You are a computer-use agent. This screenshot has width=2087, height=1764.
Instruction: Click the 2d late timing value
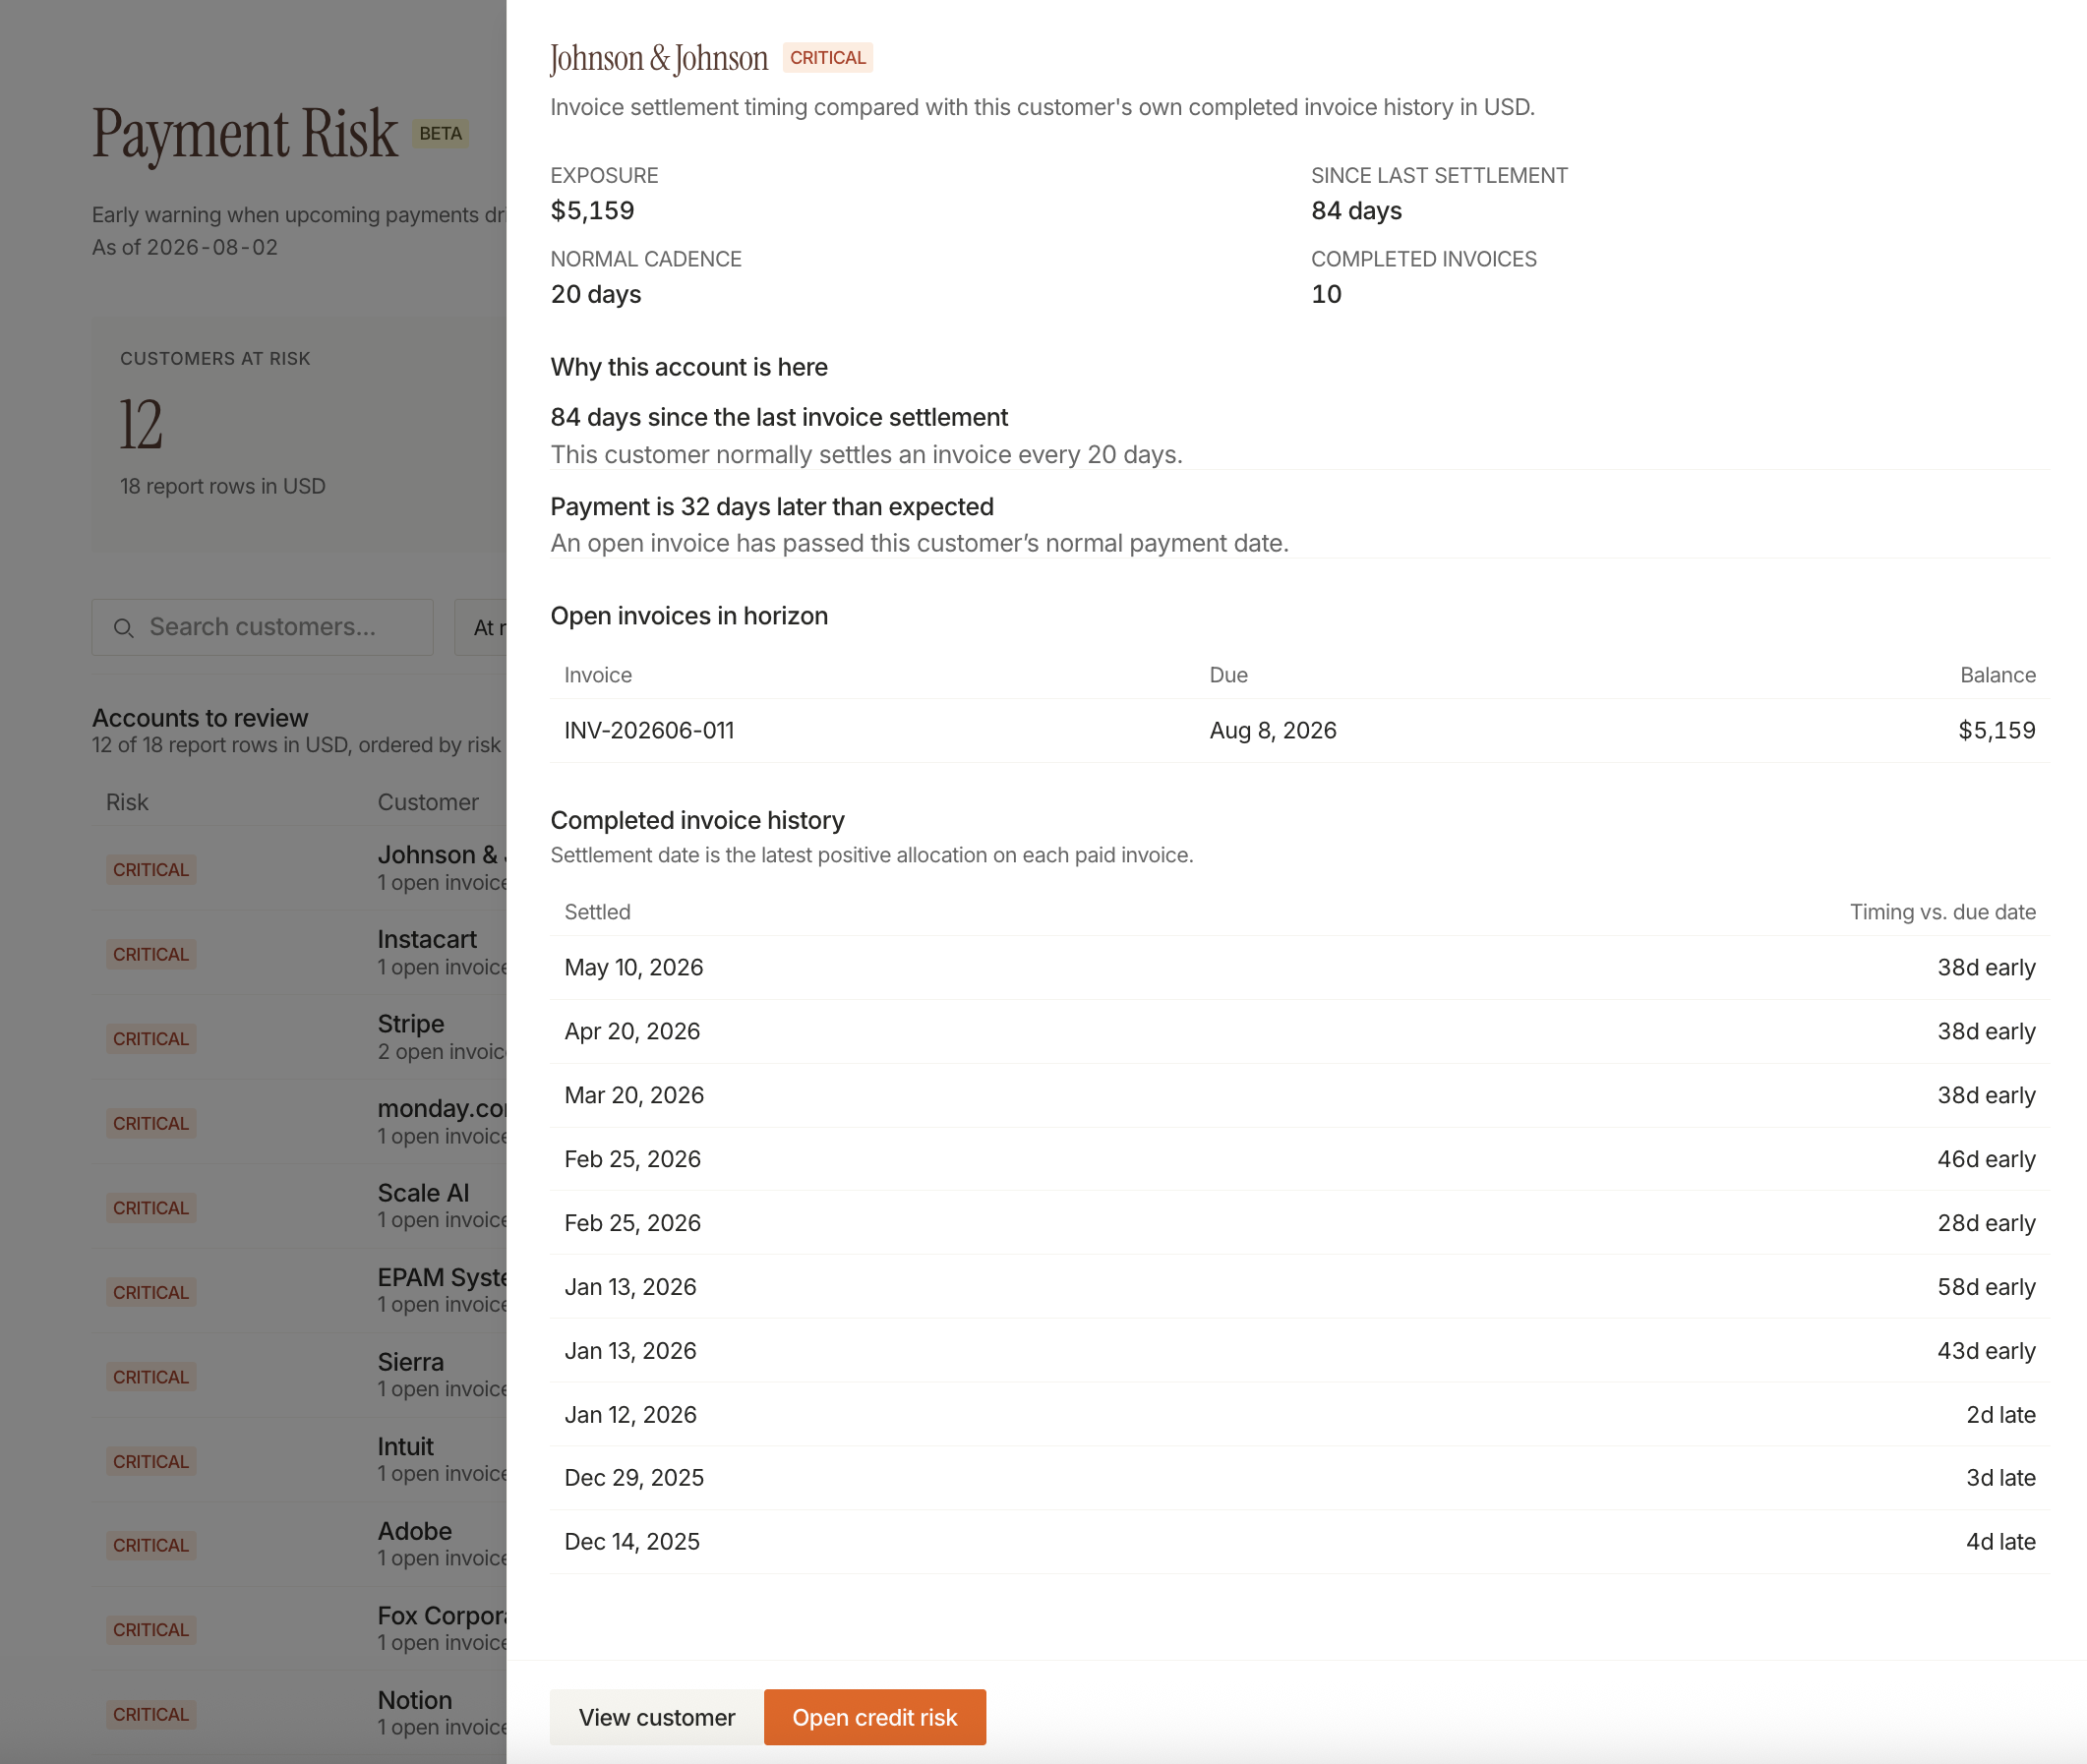click(x=2001, y=1415)
